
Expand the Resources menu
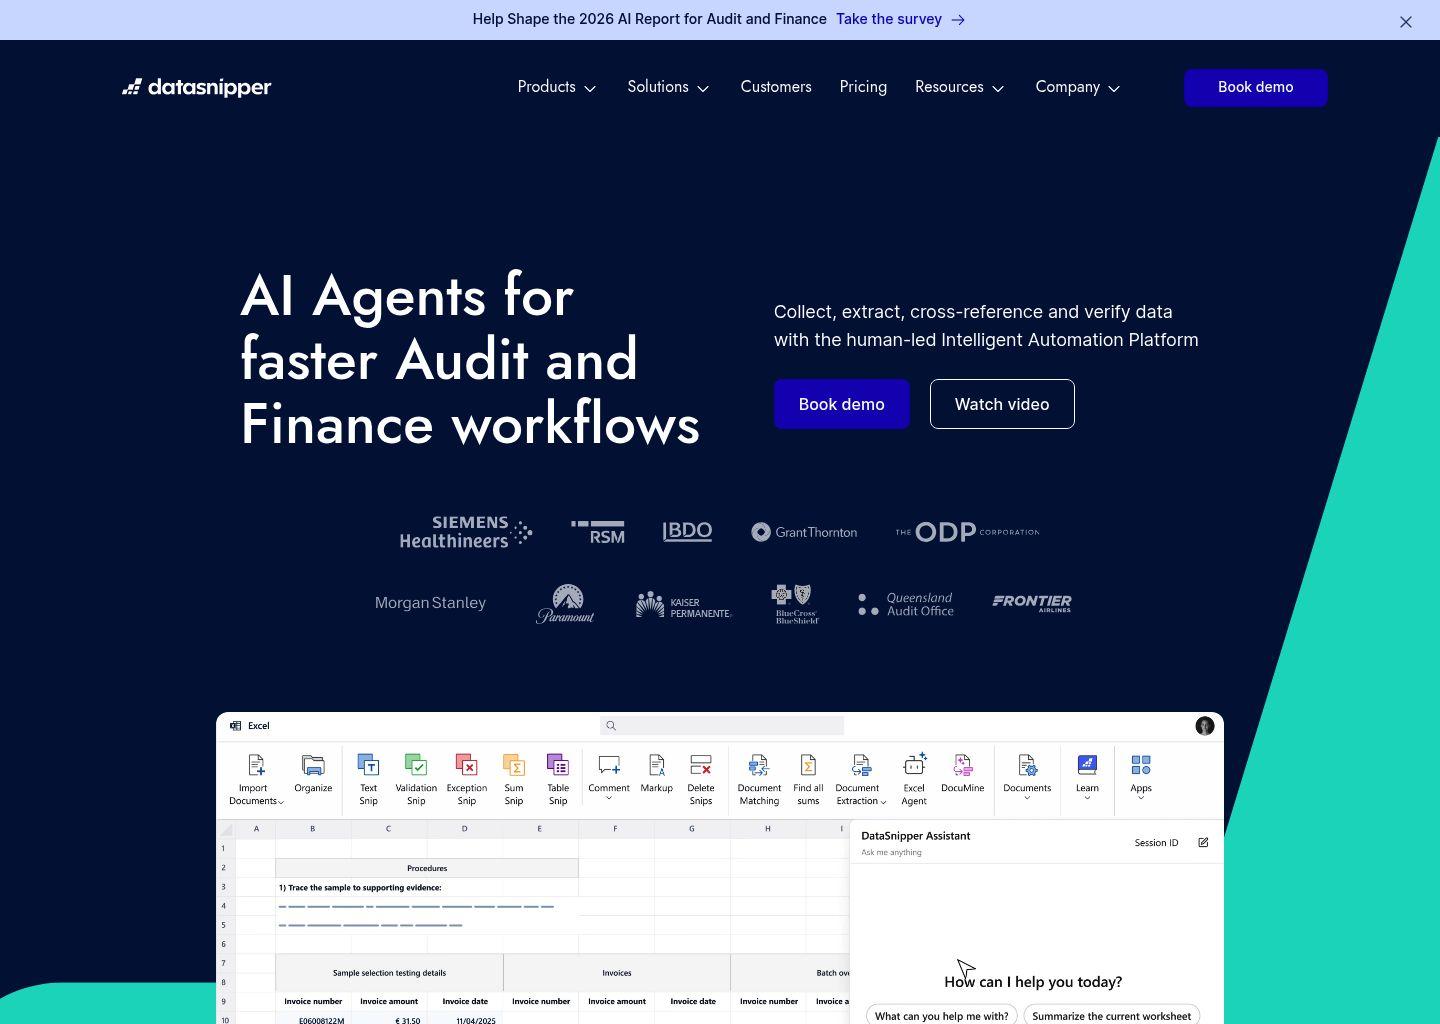click(x=959, y=88)
